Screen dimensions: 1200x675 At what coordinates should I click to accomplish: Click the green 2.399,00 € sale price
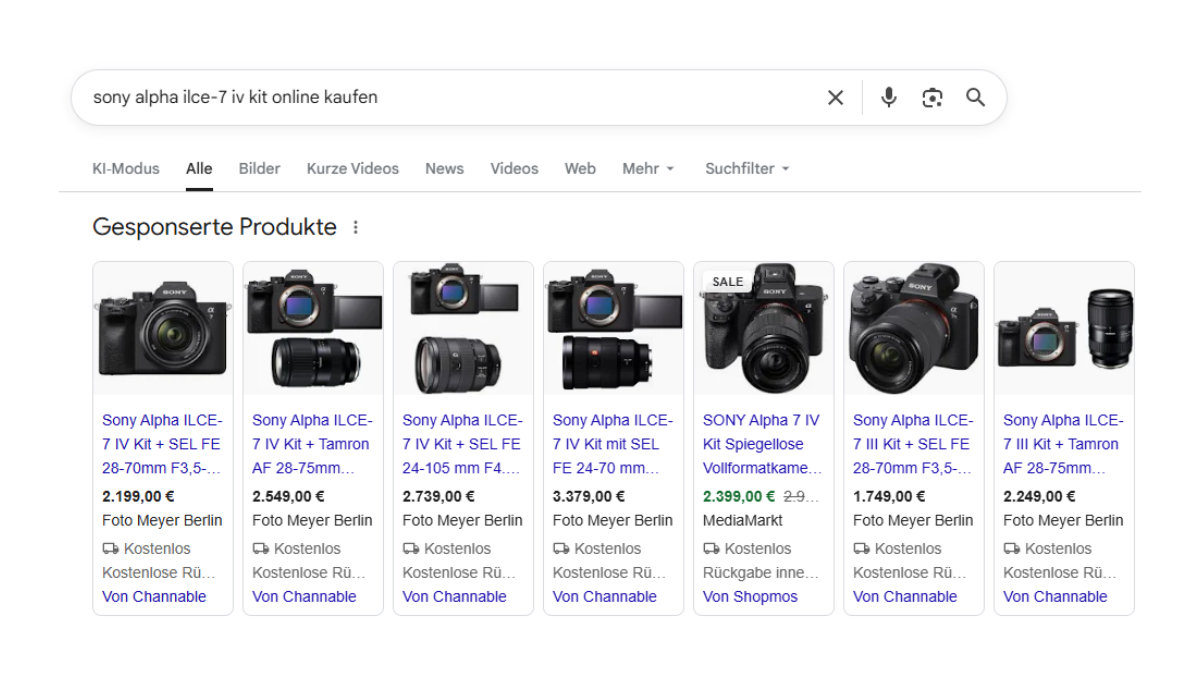tap(739, 496)
